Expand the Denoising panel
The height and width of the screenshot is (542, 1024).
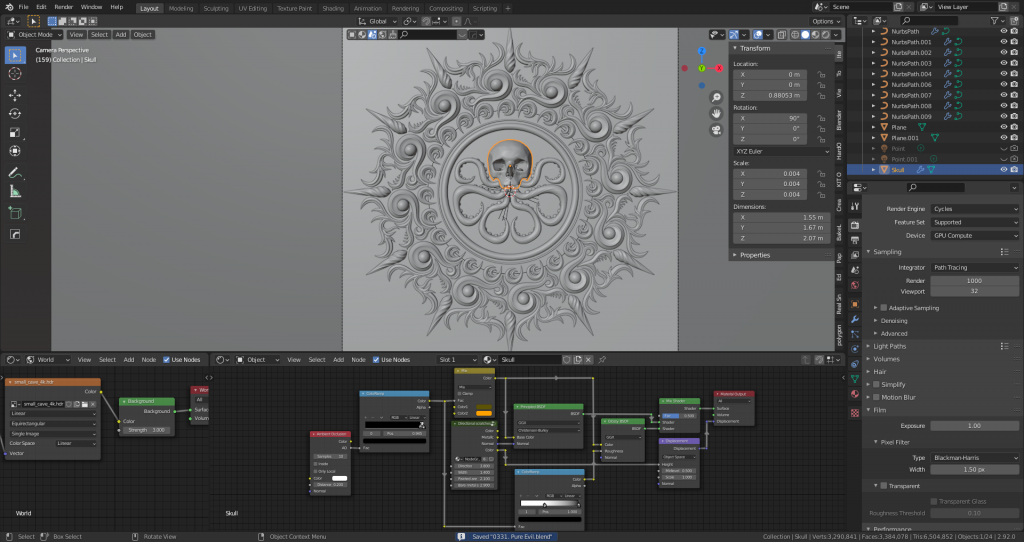pos(893,321)
